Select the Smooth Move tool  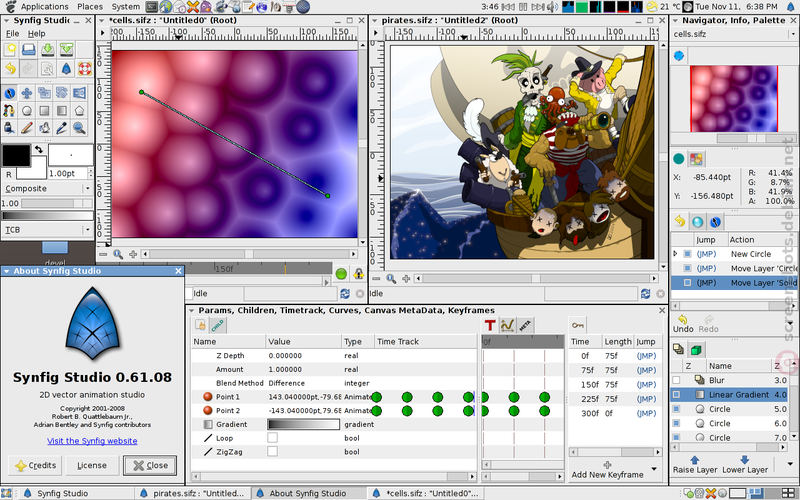coord(27,93)
